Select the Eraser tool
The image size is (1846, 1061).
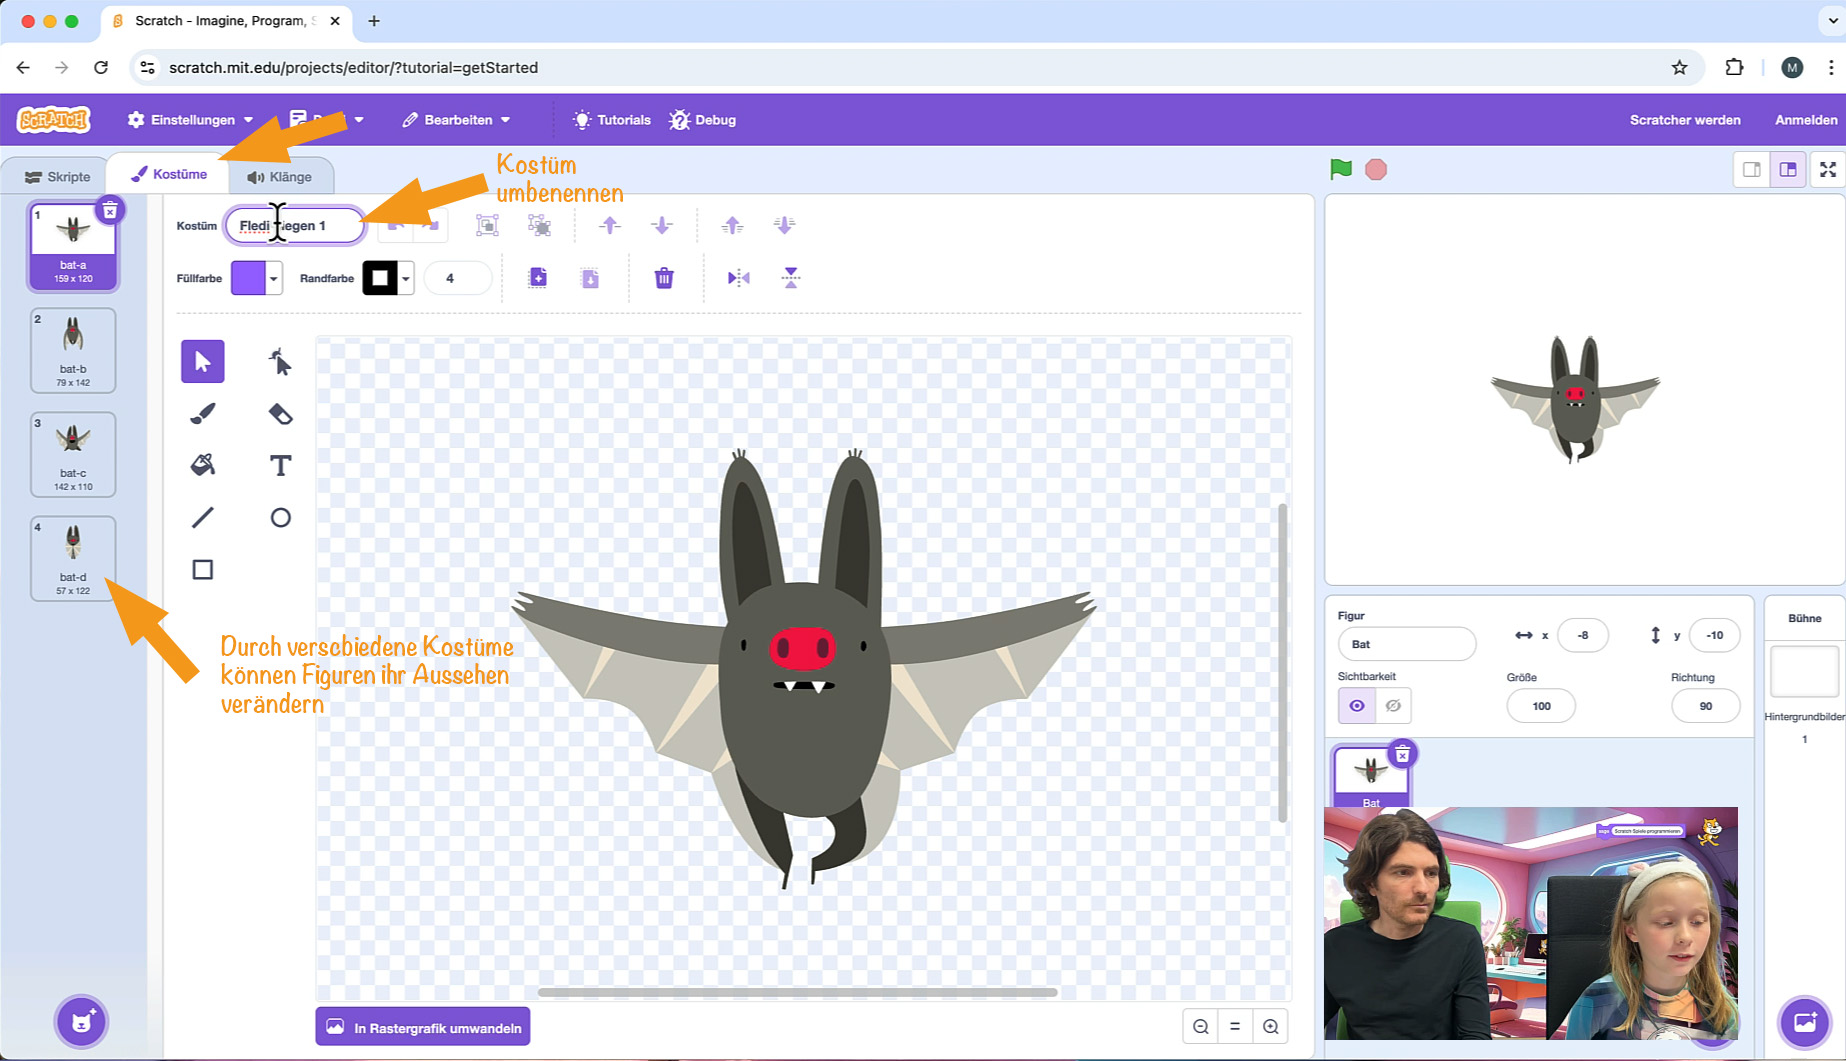click(x=280, y=414)
